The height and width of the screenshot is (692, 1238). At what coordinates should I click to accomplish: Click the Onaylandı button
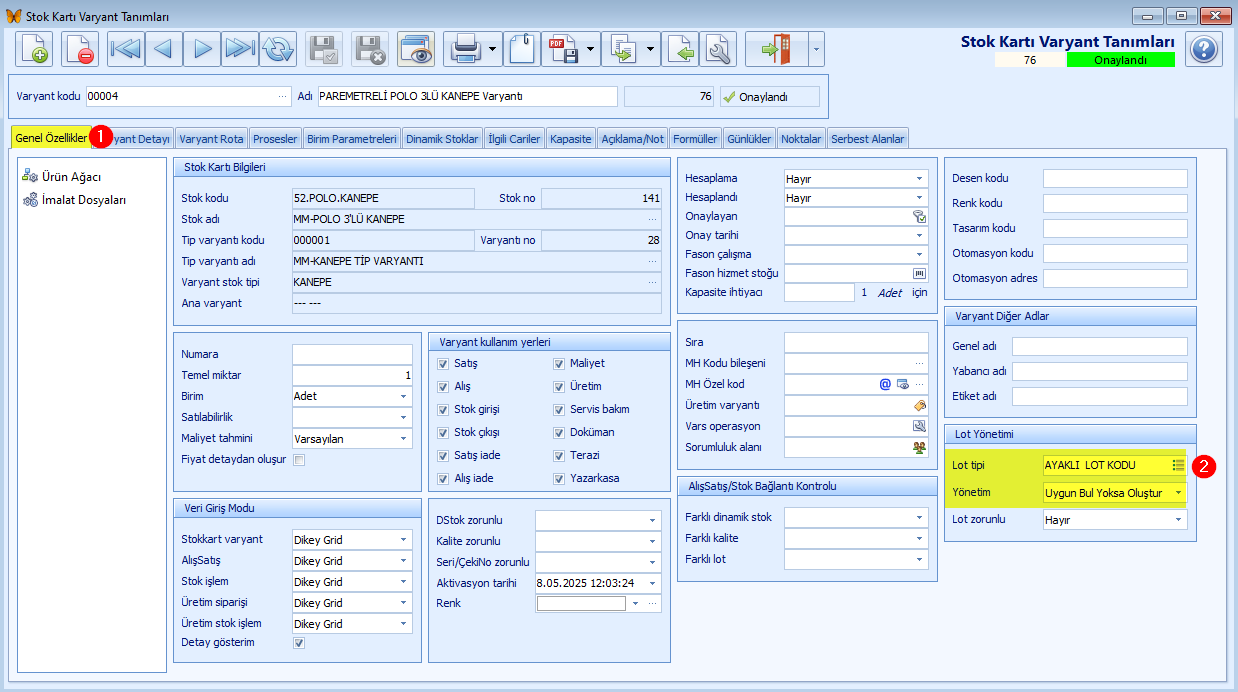pos(769,97)
